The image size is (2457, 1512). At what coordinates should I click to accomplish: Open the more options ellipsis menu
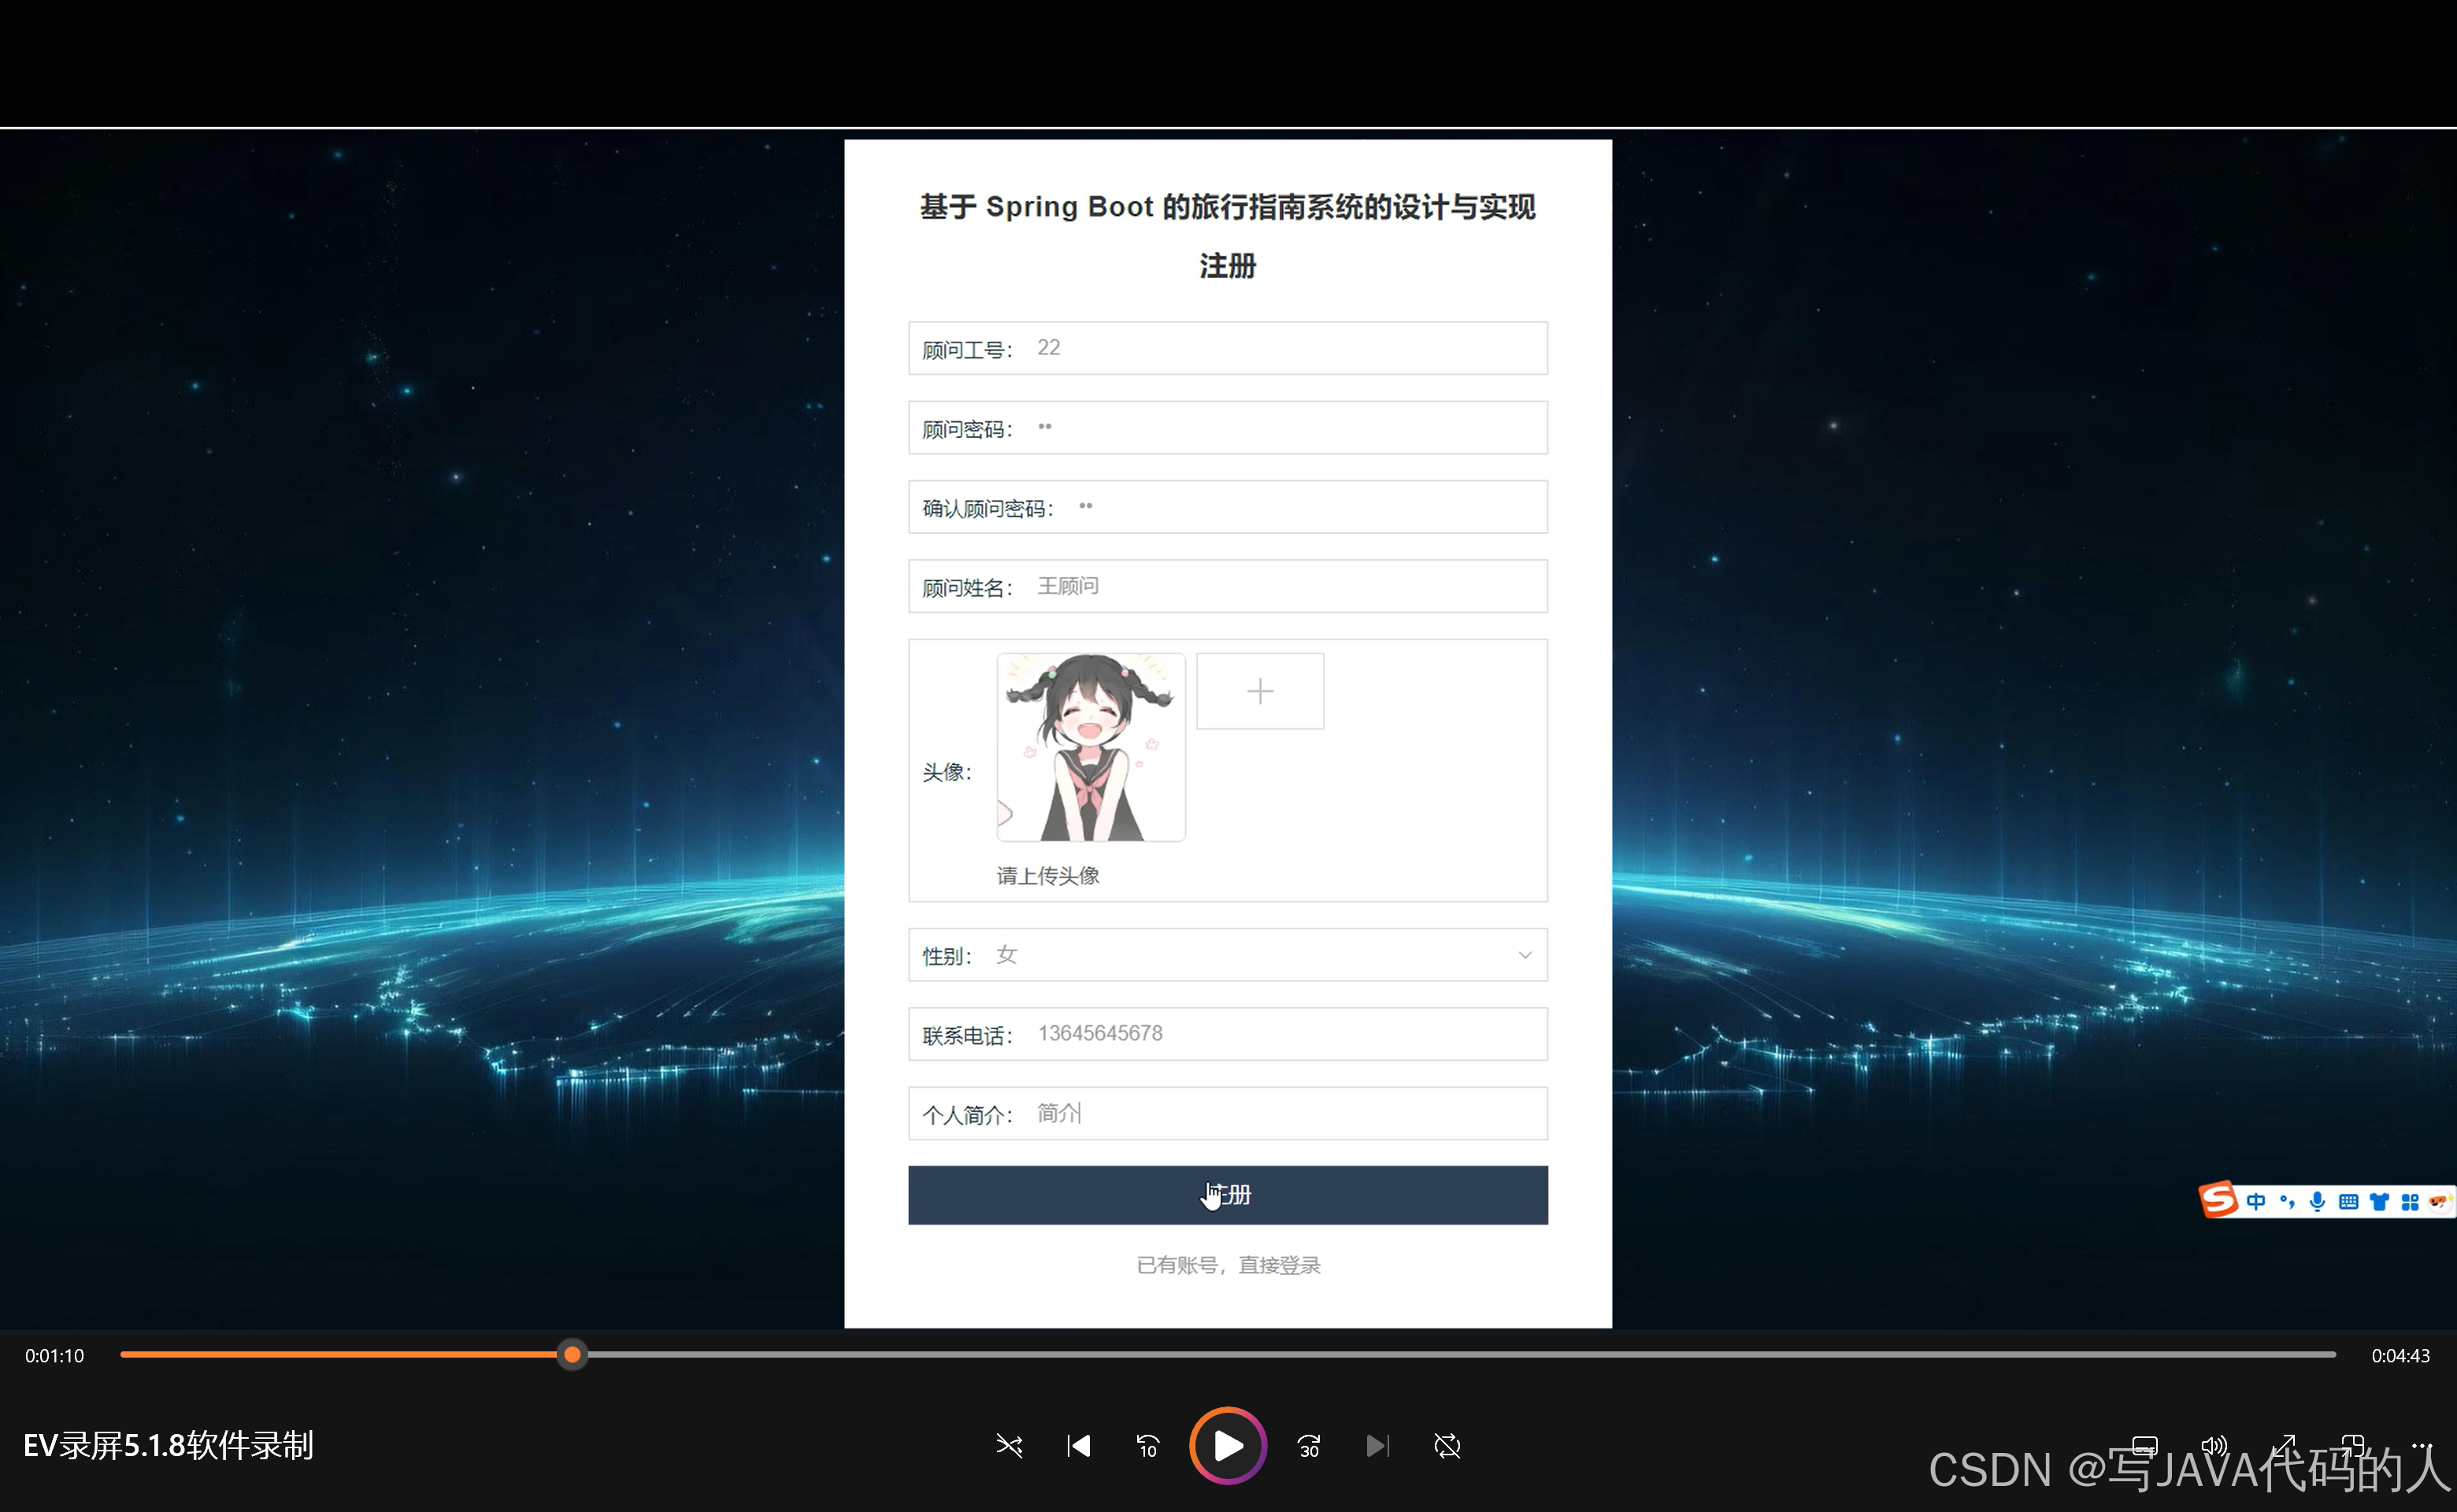2421,1445
